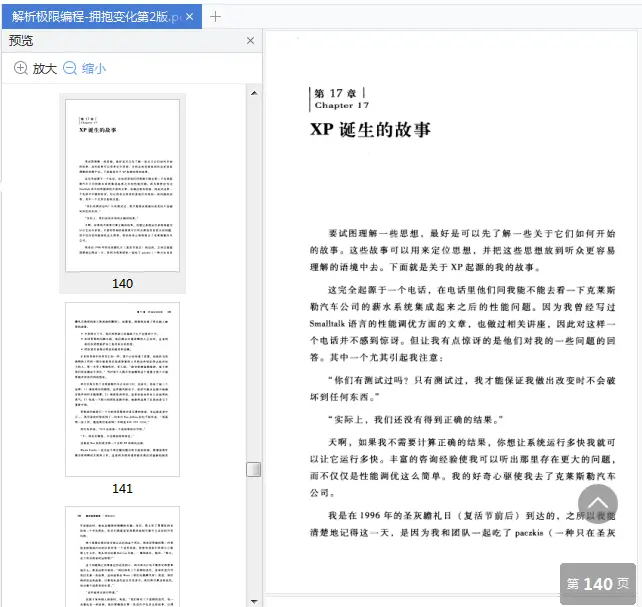The image size is (642, 607).
Task: Click the 缩小 zoom out magnifier icon
Action: point(70,68)
